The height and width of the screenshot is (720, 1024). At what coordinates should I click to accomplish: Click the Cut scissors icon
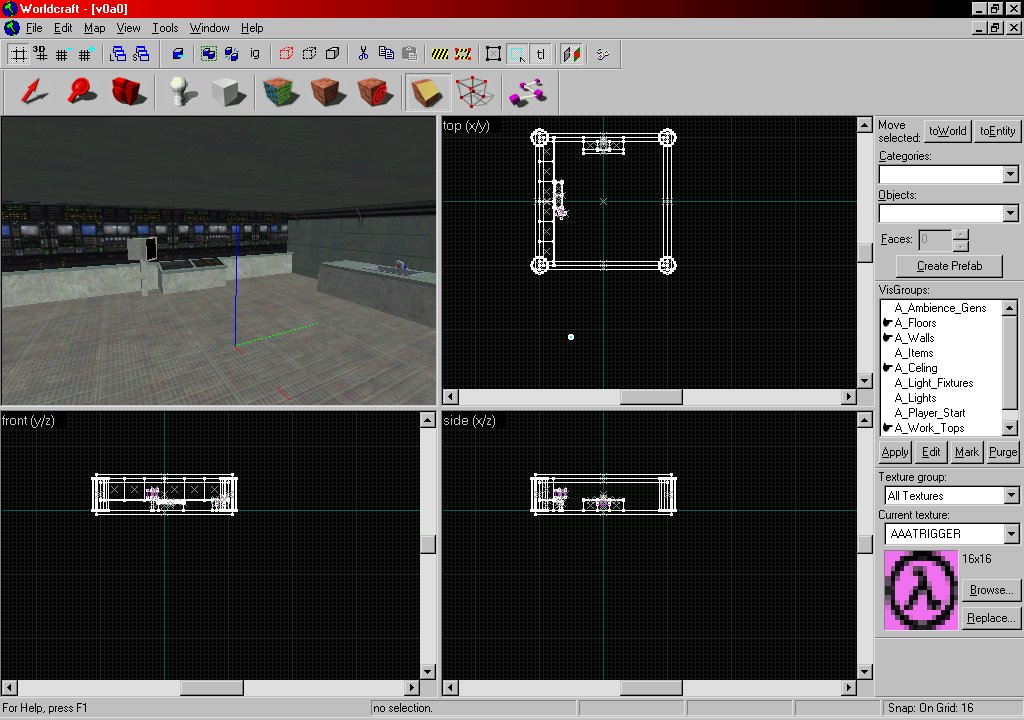coord(363,54)
